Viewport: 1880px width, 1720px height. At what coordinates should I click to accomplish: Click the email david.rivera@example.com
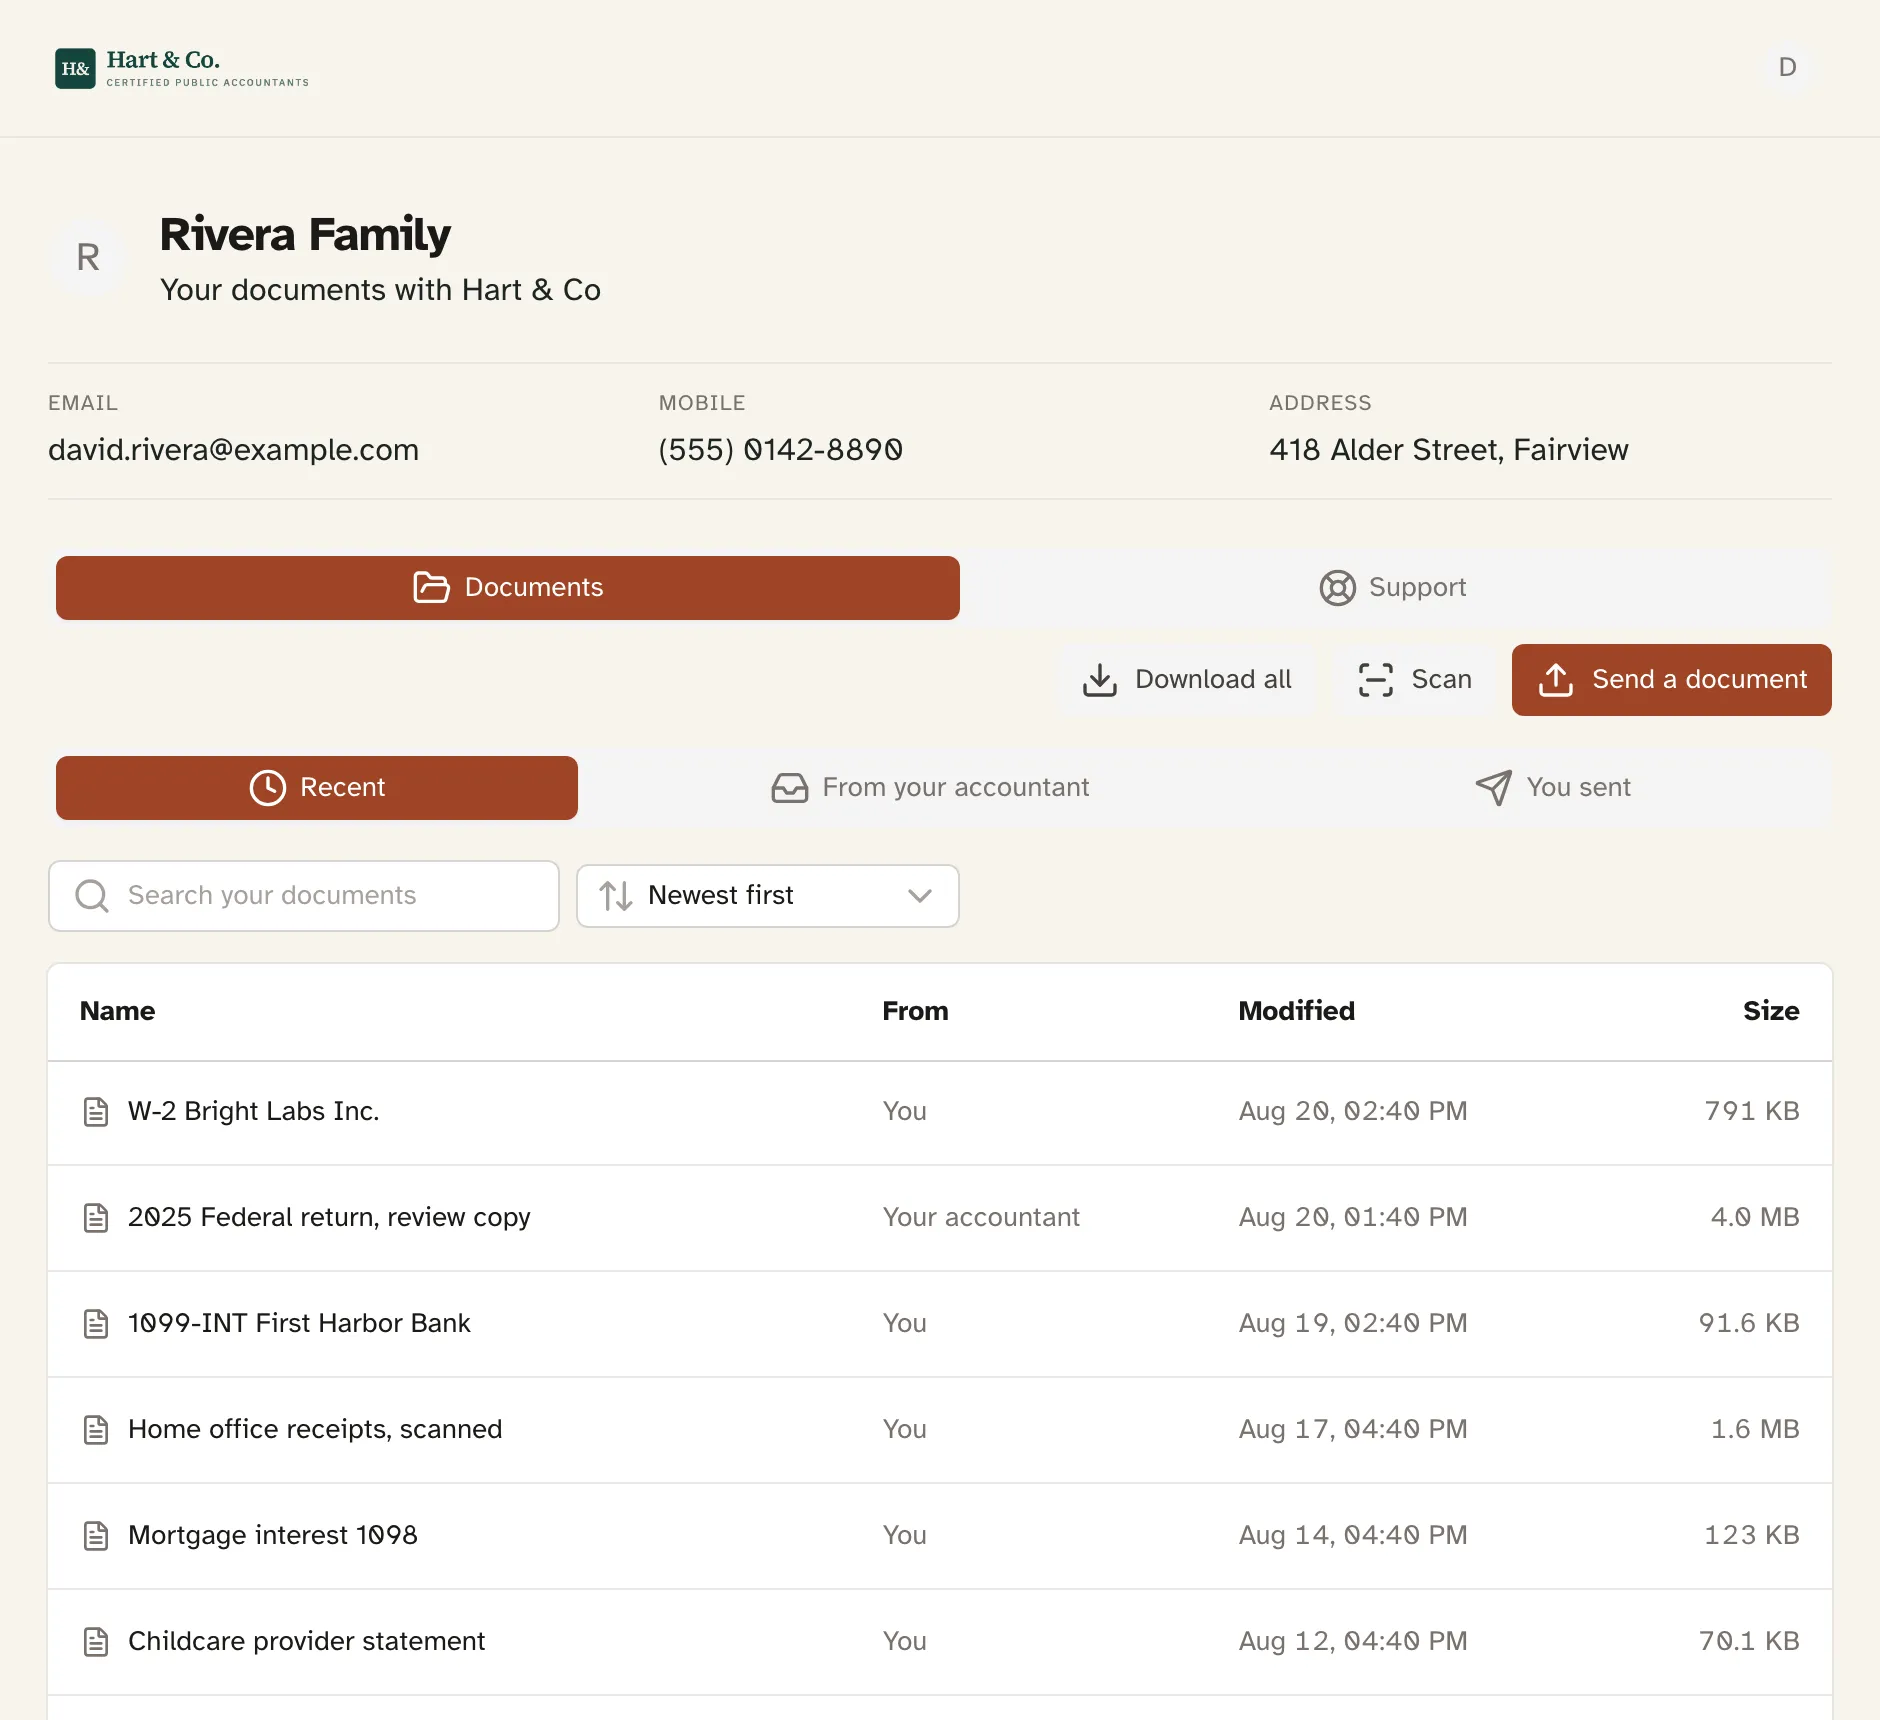click(x=233, y=450)
